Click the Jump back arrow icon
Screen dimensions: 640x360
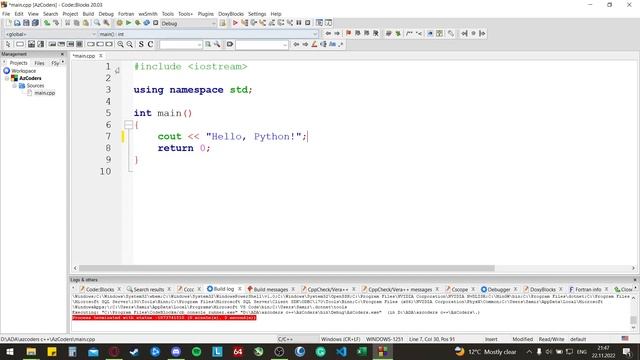pyautogui.click(x=328, y=33)
